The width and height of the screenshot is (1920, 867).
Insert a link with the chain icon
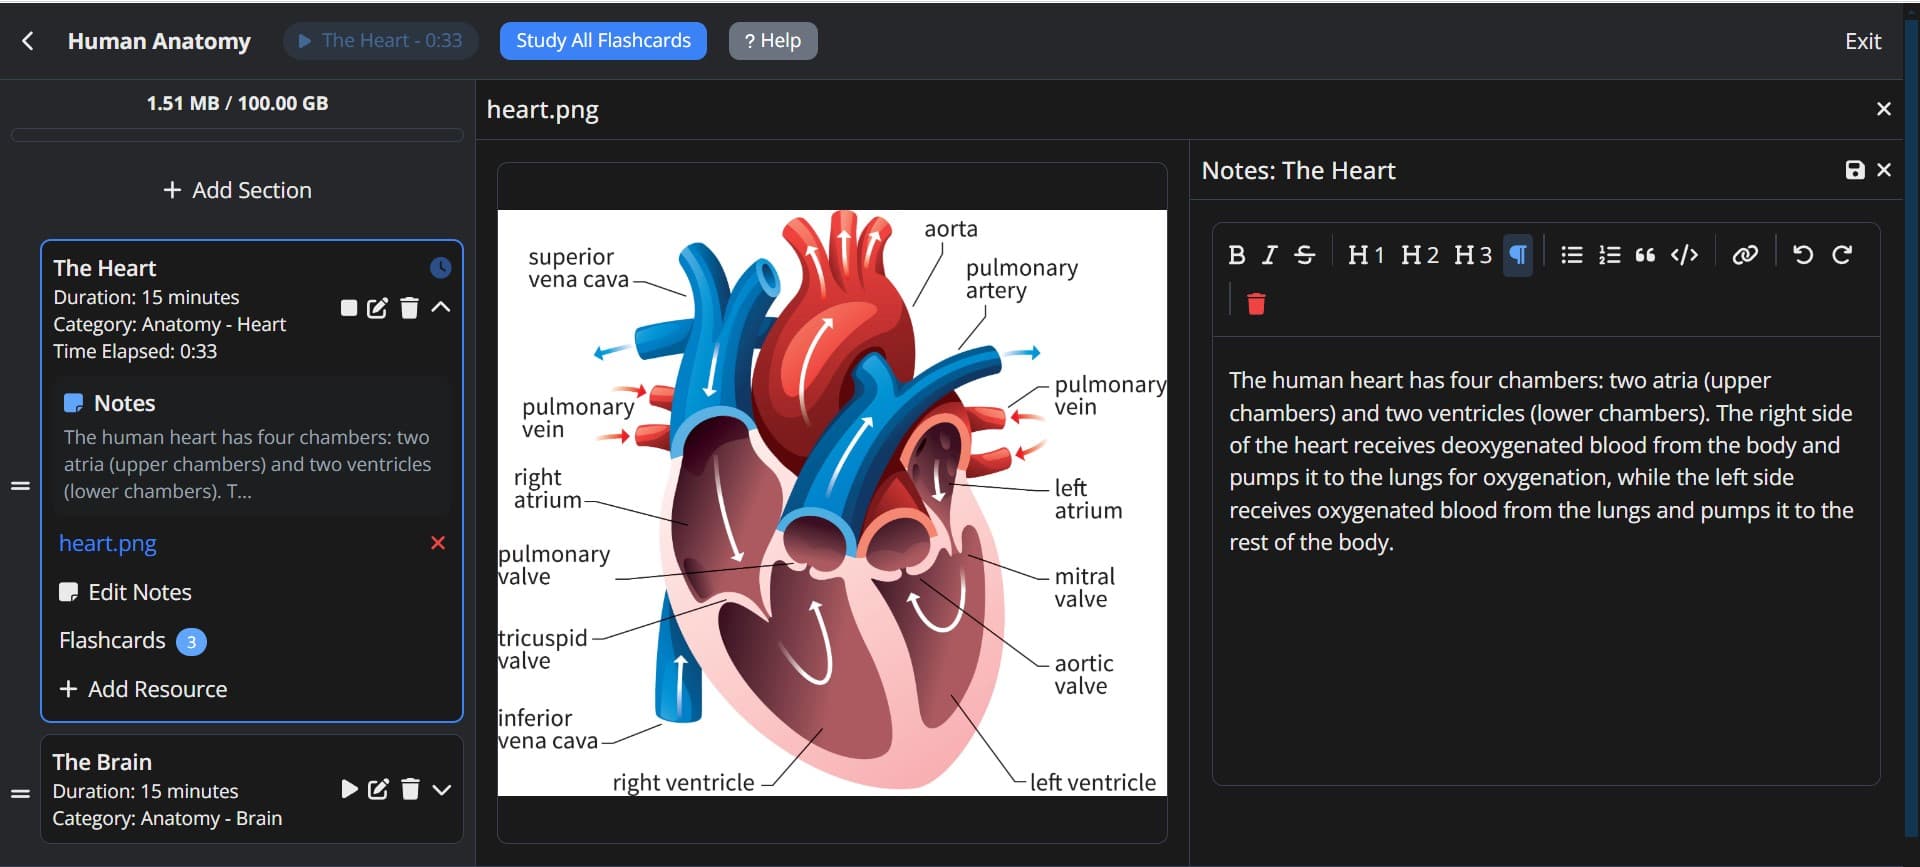1745,255
